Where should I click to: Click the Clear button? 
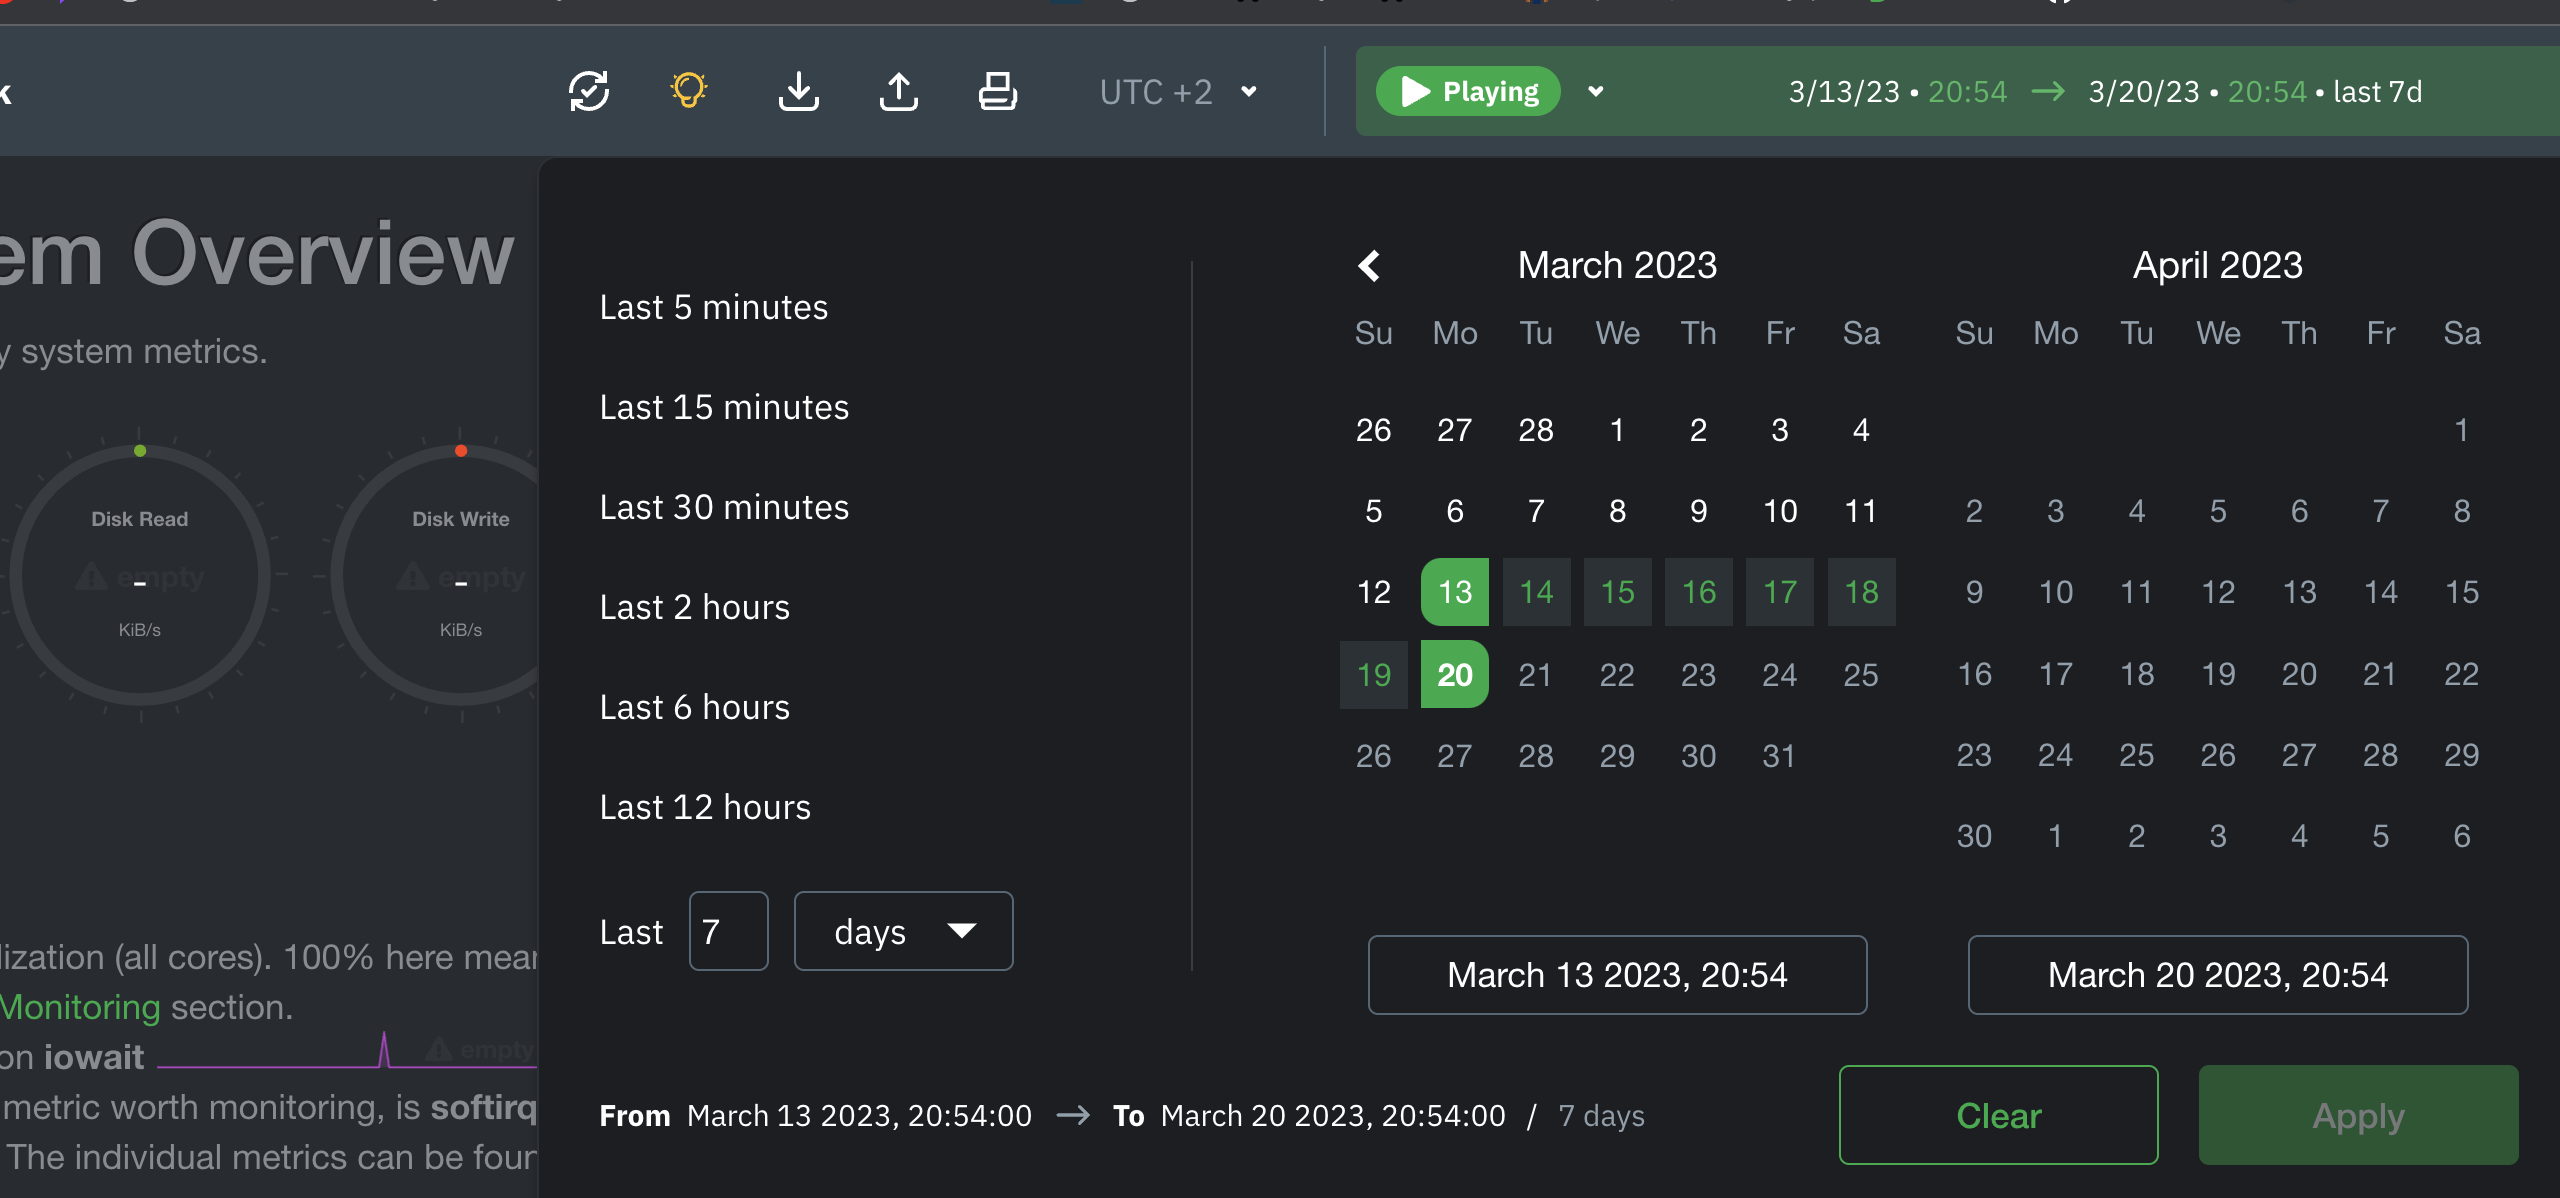tap(1998, 1115)
